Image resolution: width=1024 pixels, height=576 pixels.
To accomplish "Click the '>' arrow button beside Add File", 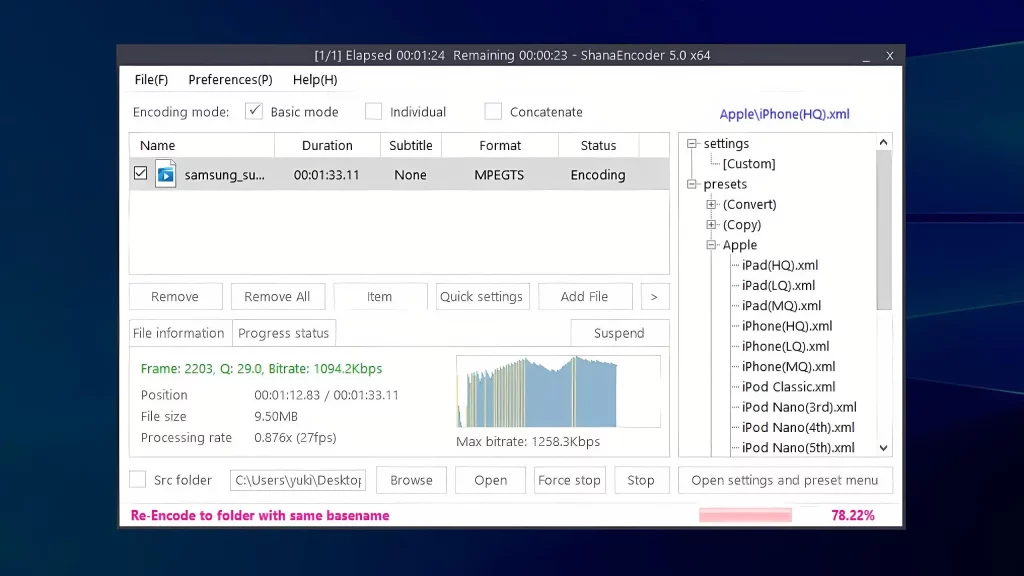I will (655, 297).
